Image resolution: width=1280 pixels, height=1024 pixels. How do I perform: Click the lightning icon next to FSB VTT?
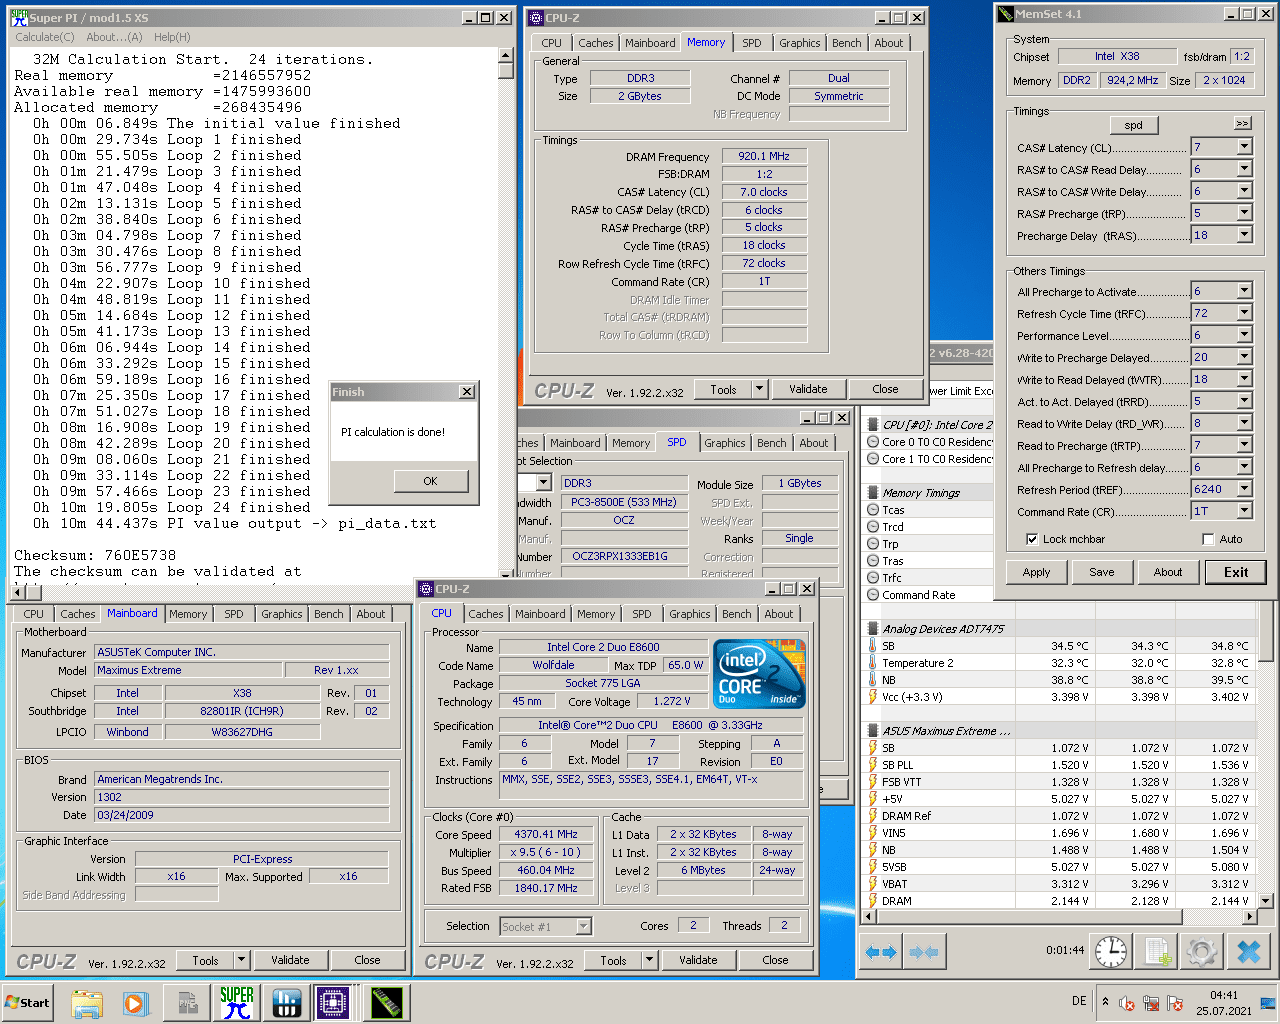pos(873,782)
